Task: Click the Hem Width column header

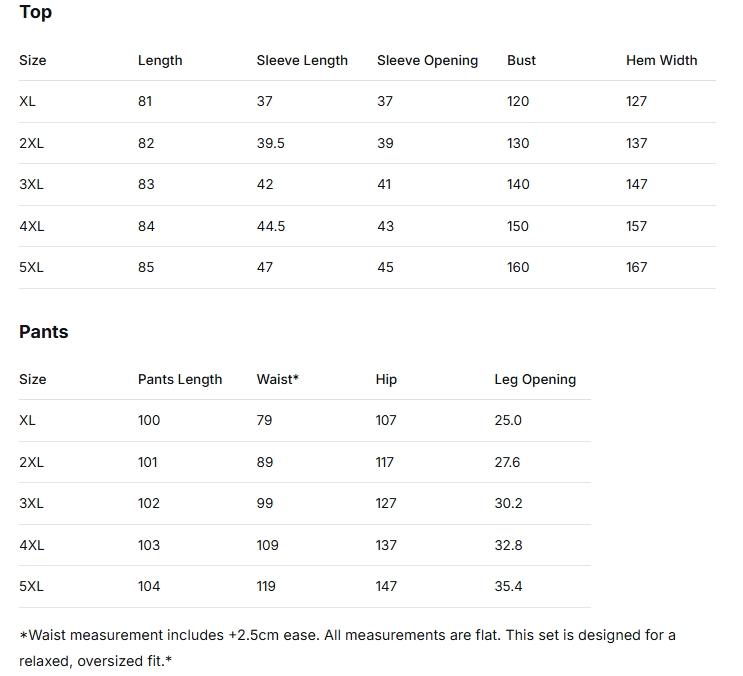Action: [661, 60]
